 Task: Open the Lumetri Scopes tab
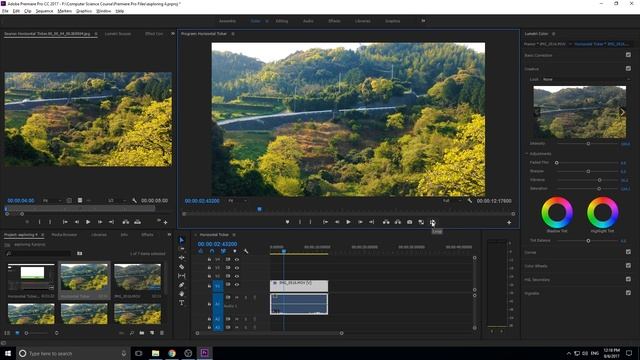[x=118, y=34]
